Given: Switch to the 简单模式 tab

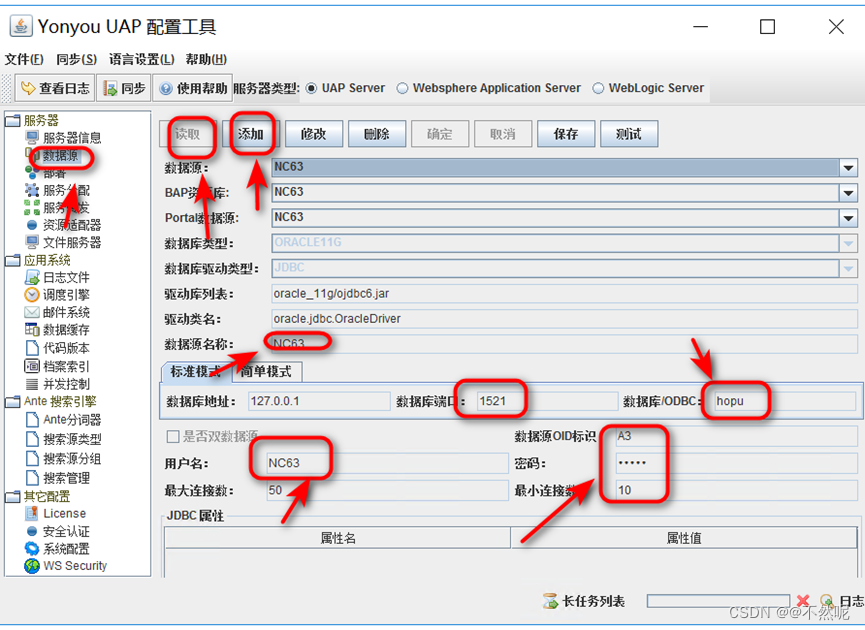Looking at the screenshot, I should 266,371.
